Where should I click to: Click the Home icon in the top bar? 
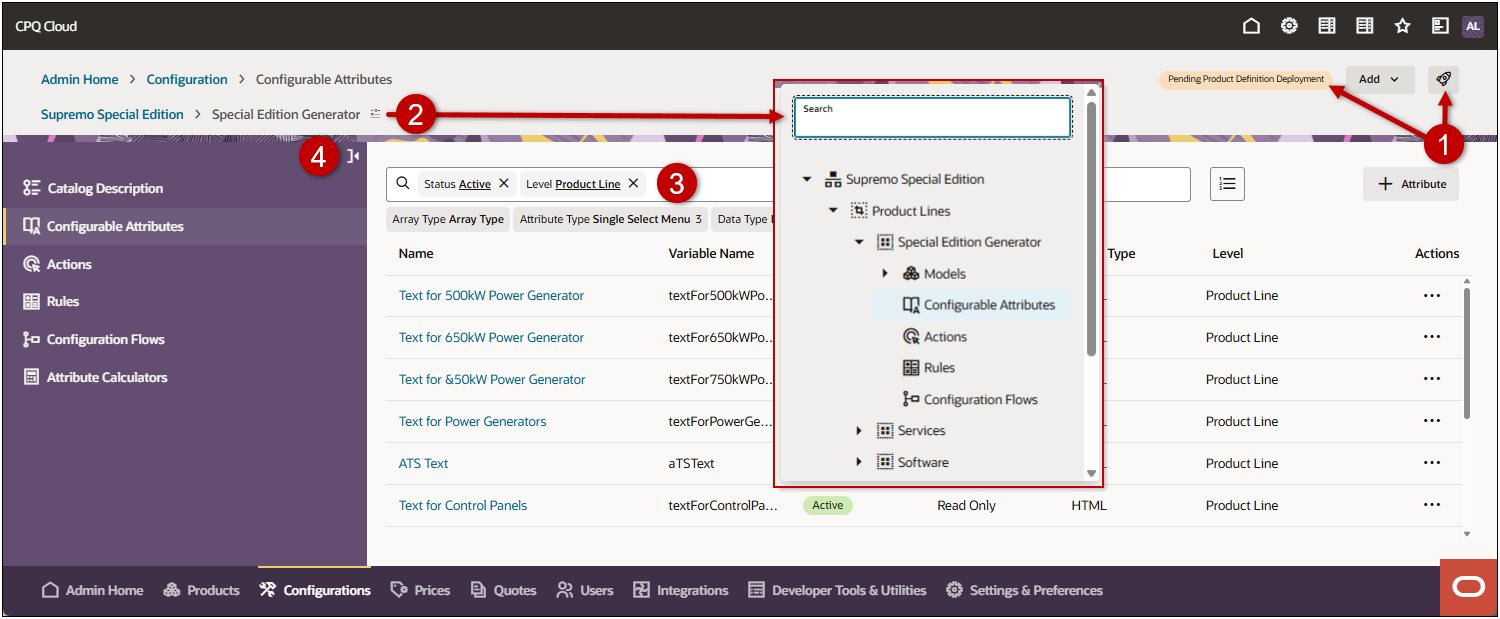pos(1251,26)
